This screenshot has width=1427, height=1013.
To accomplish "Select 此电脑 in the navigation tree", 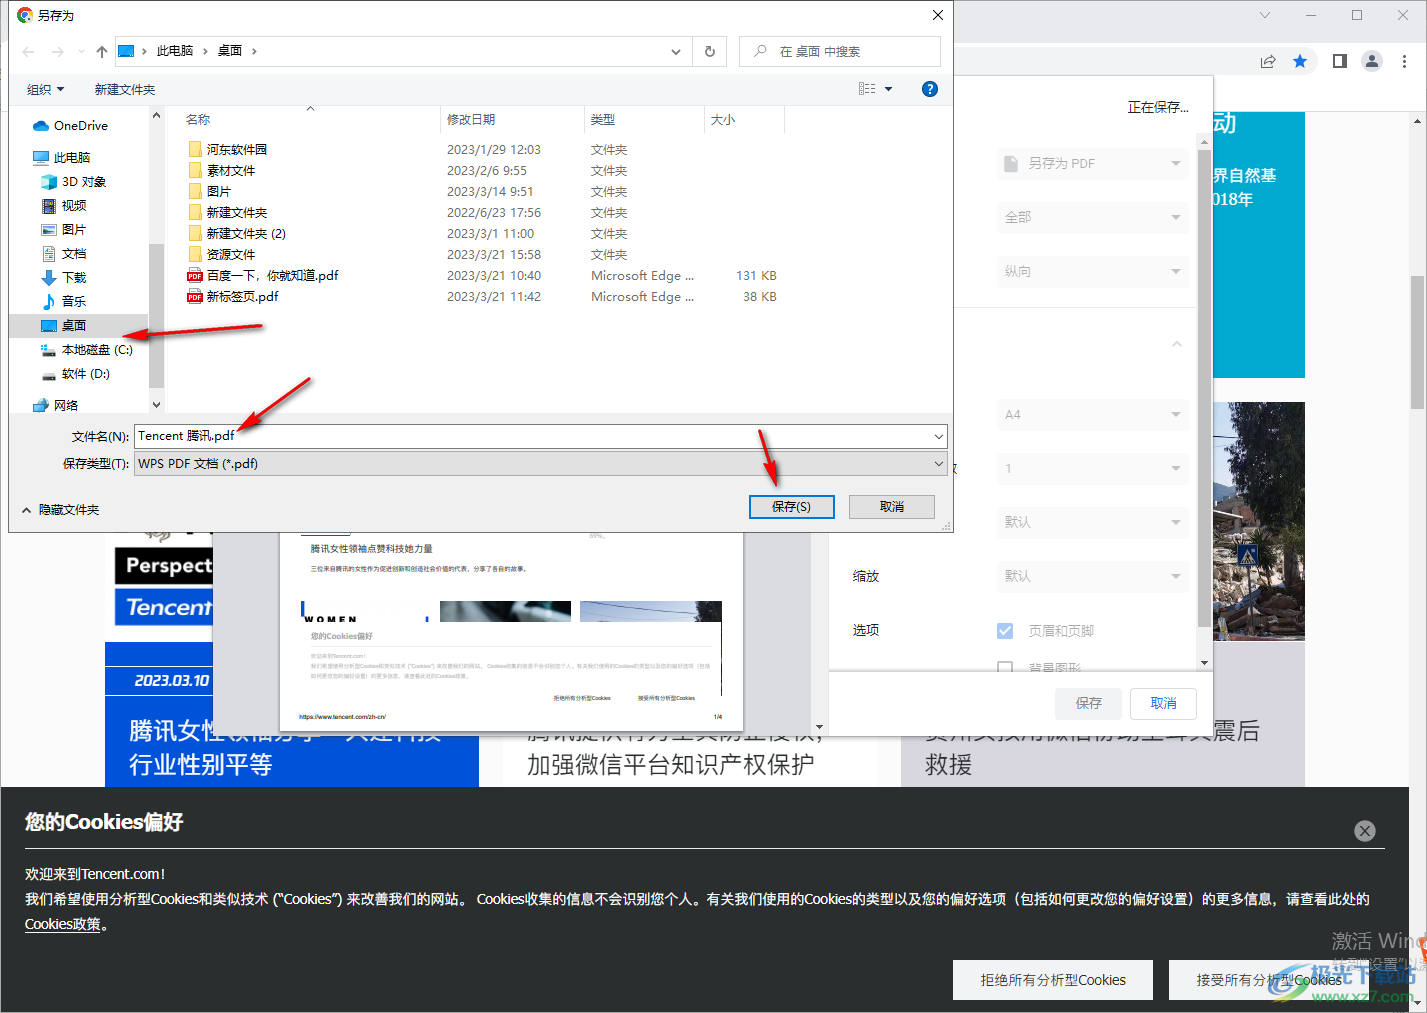I will 71,158.
